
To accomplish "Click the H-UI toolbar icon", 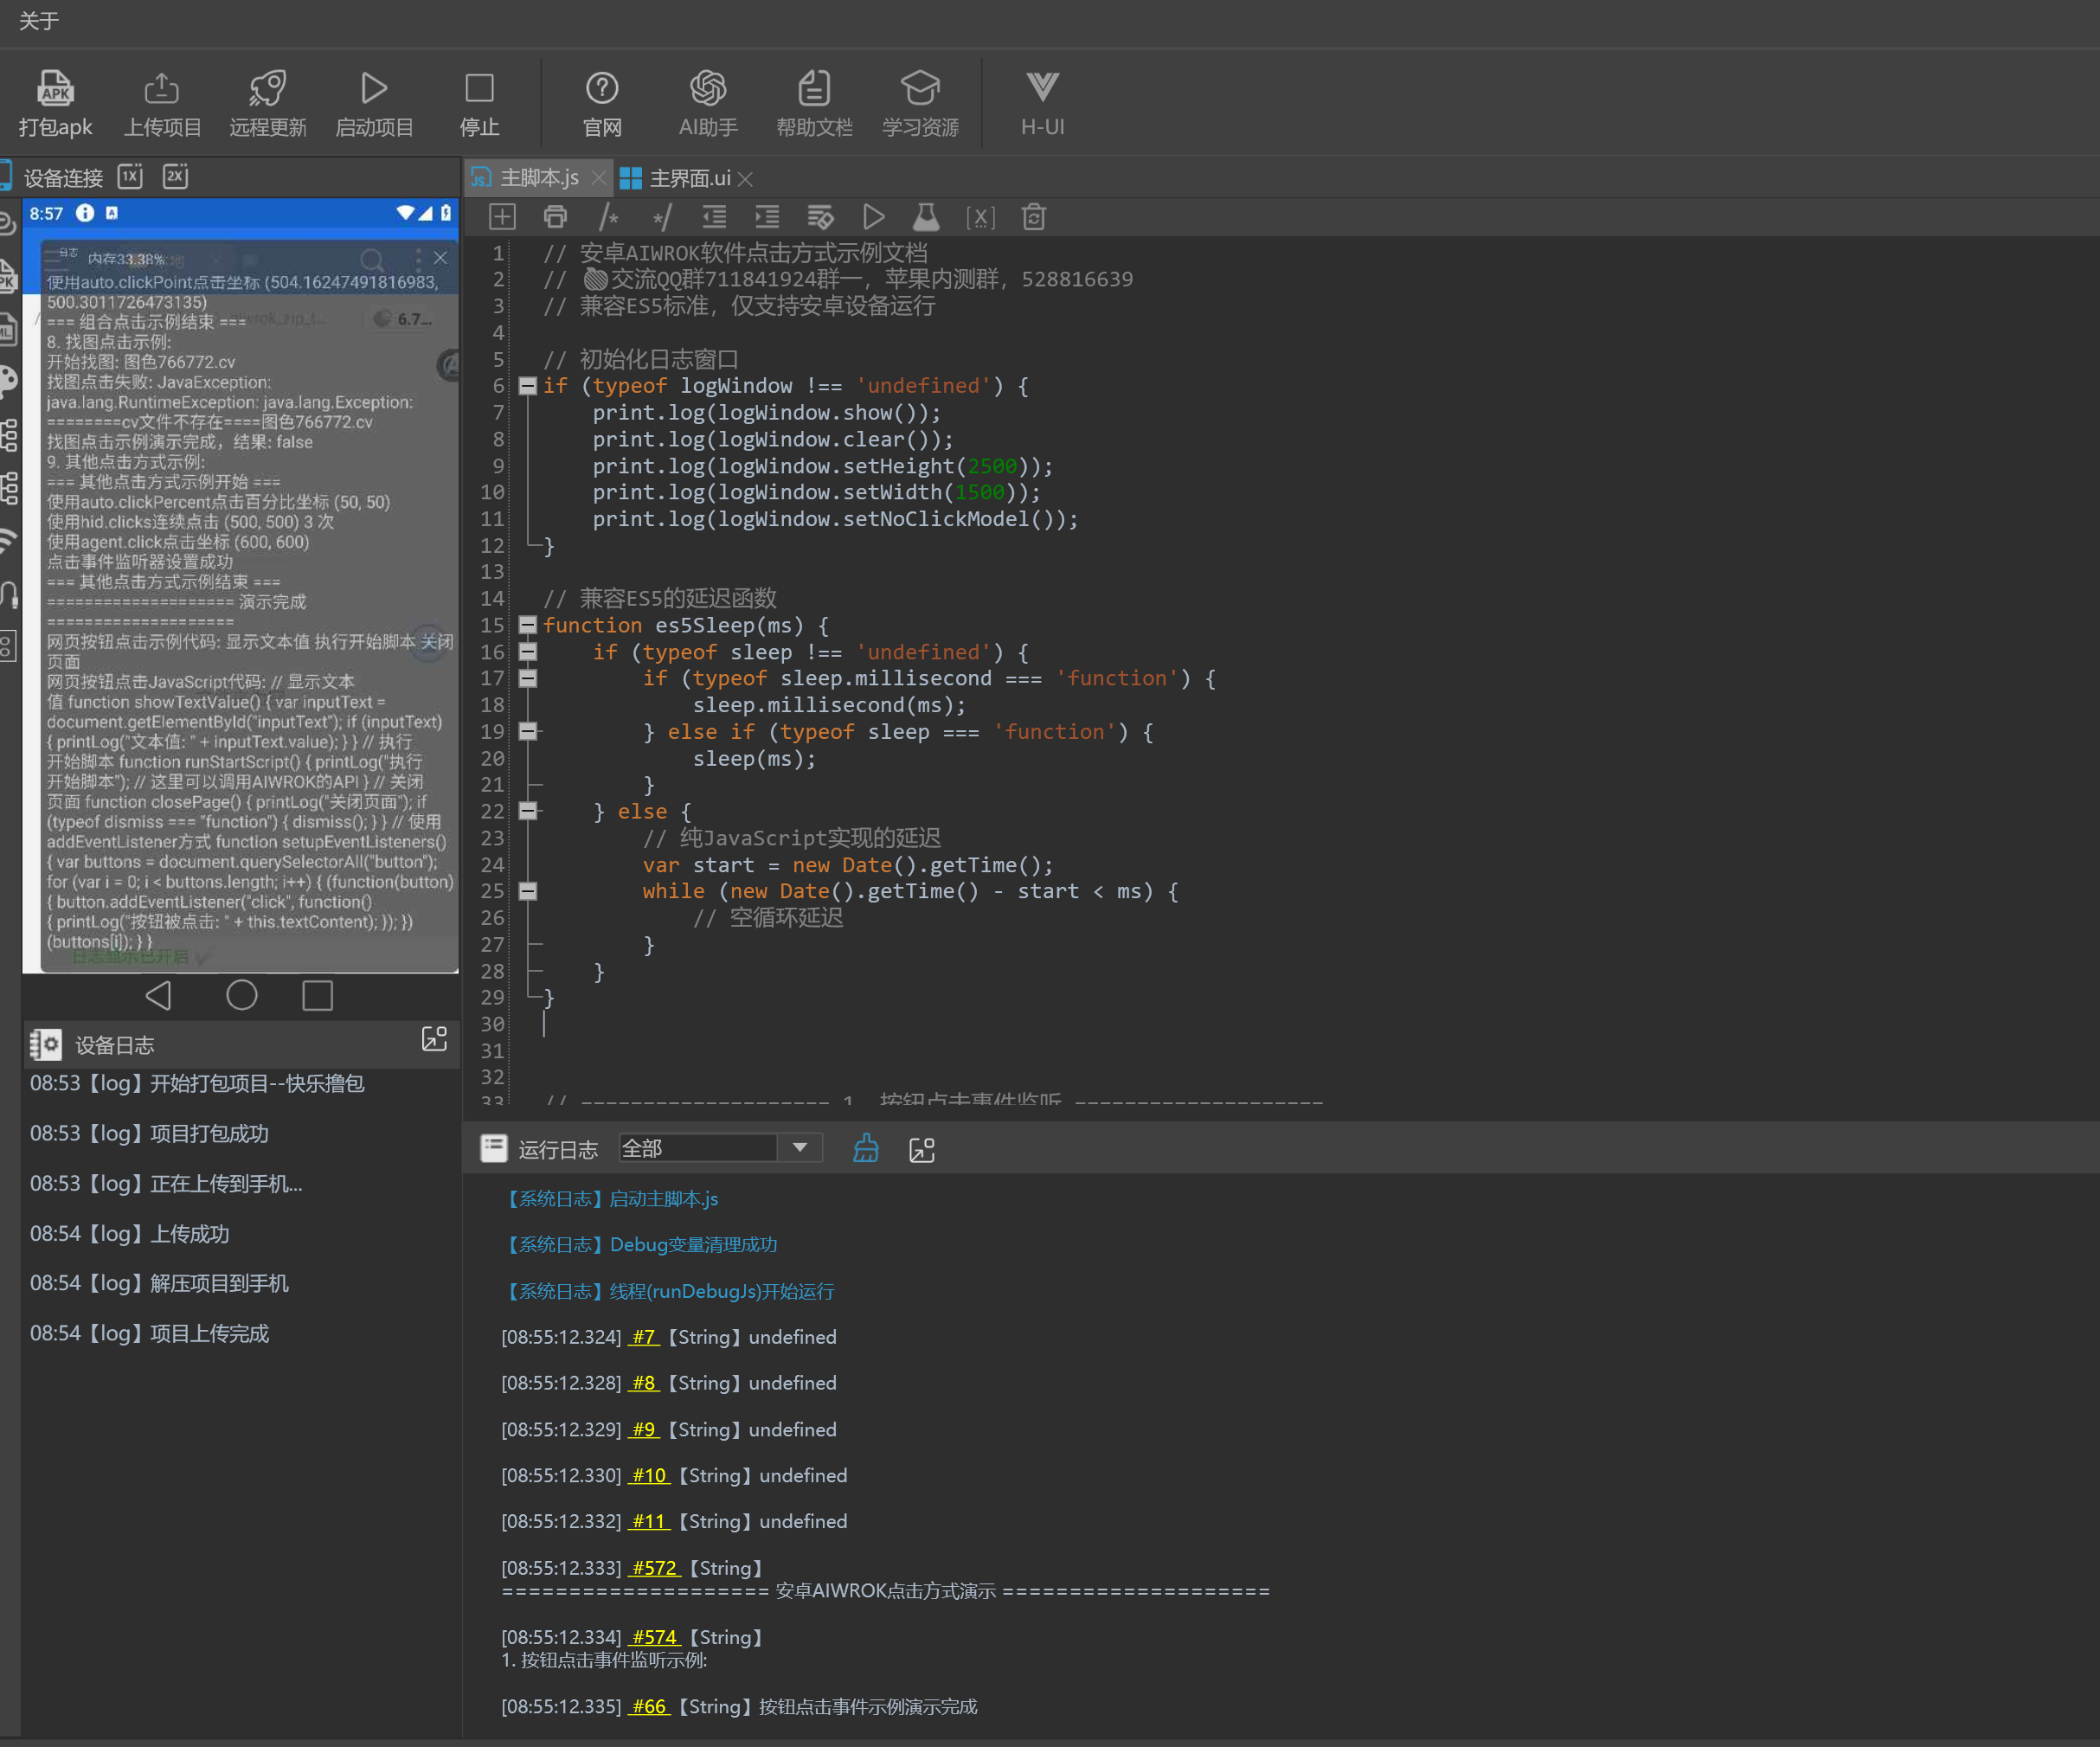I will (x=1042, y=89).
